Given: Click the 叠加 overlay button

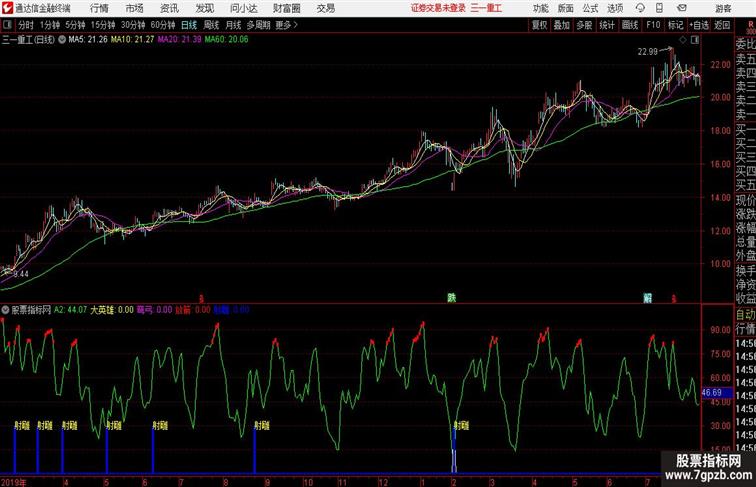Looking at the screenshot, I should 562,25.
